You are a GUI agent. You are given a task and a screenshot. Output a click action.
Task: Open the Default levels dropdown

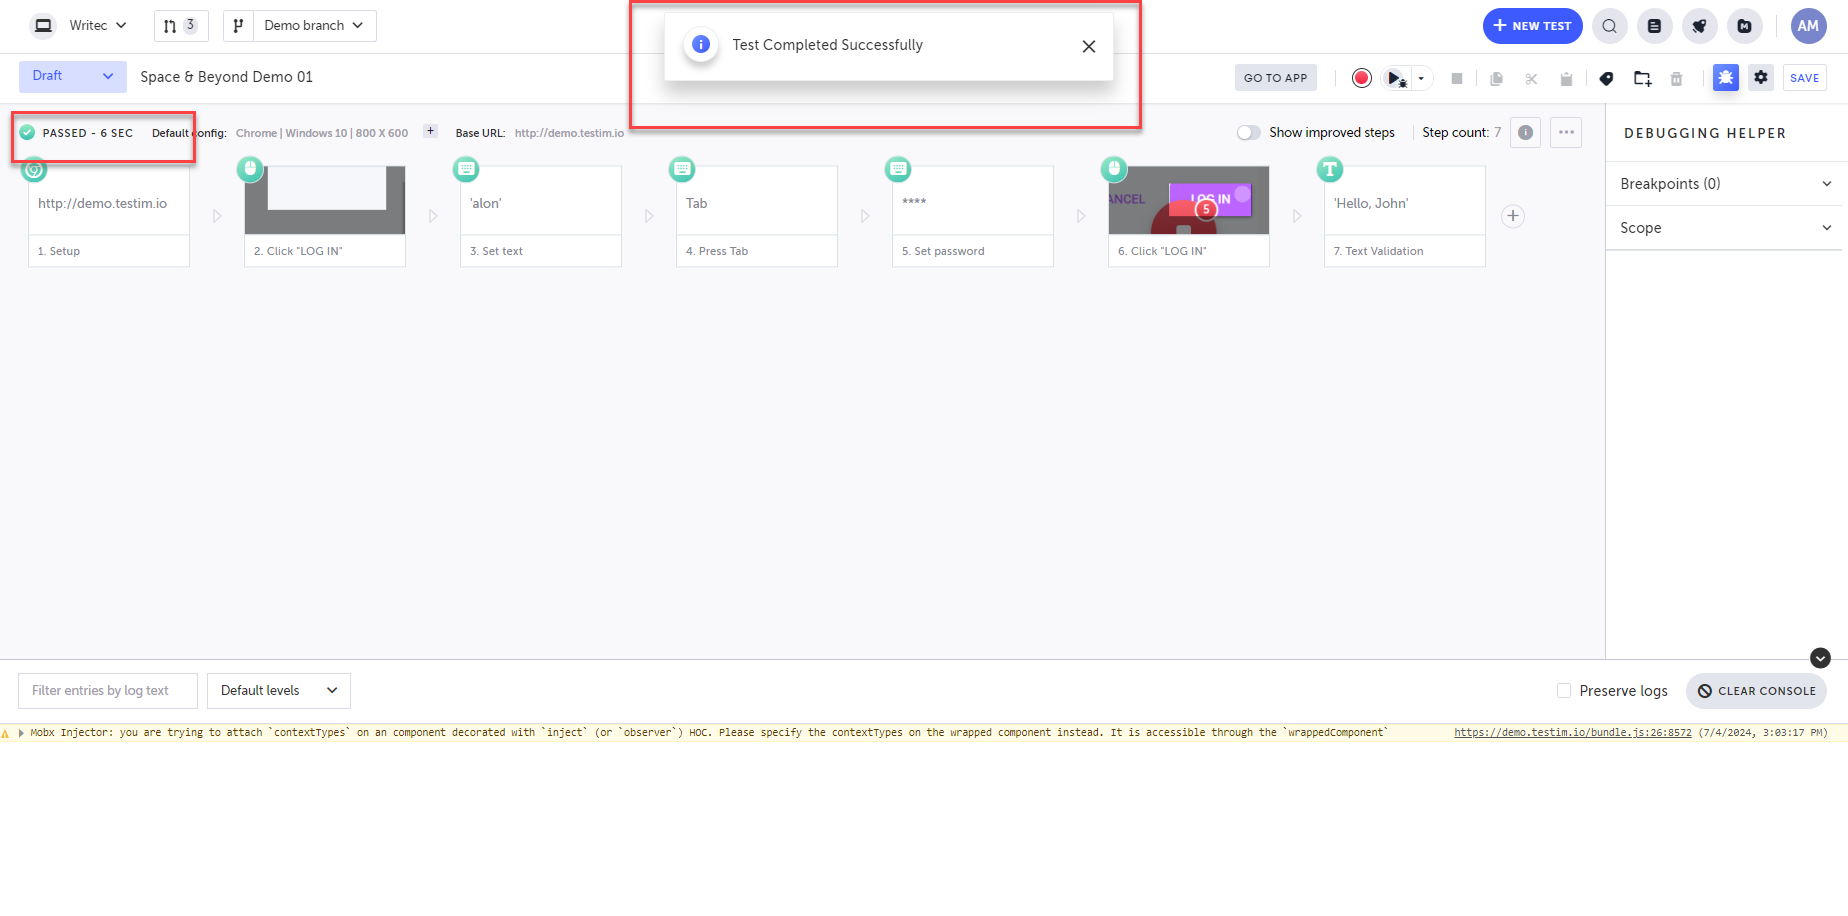point(279,691)
